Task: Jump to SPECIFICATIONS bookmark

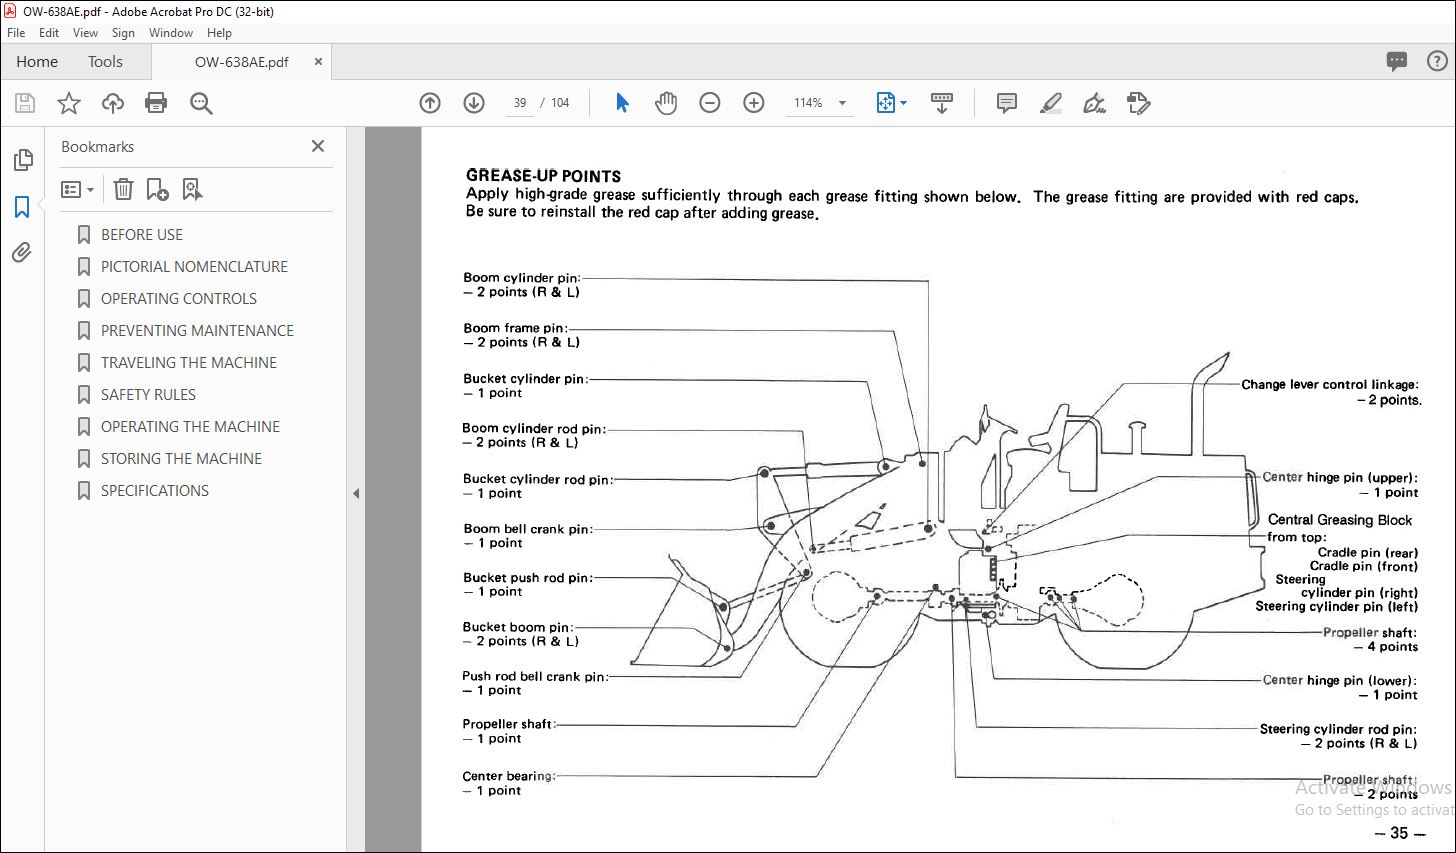Action: [x=154, y=491]
